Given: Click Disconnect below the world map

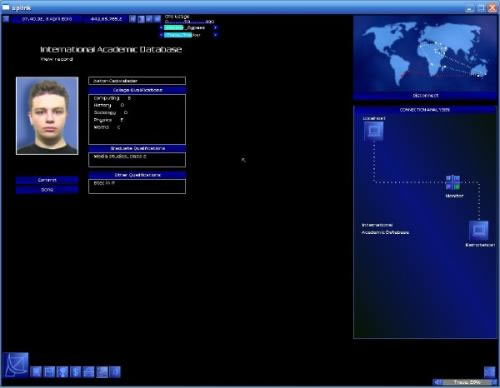Looking at the screenshot, I should tap(425, 96).
